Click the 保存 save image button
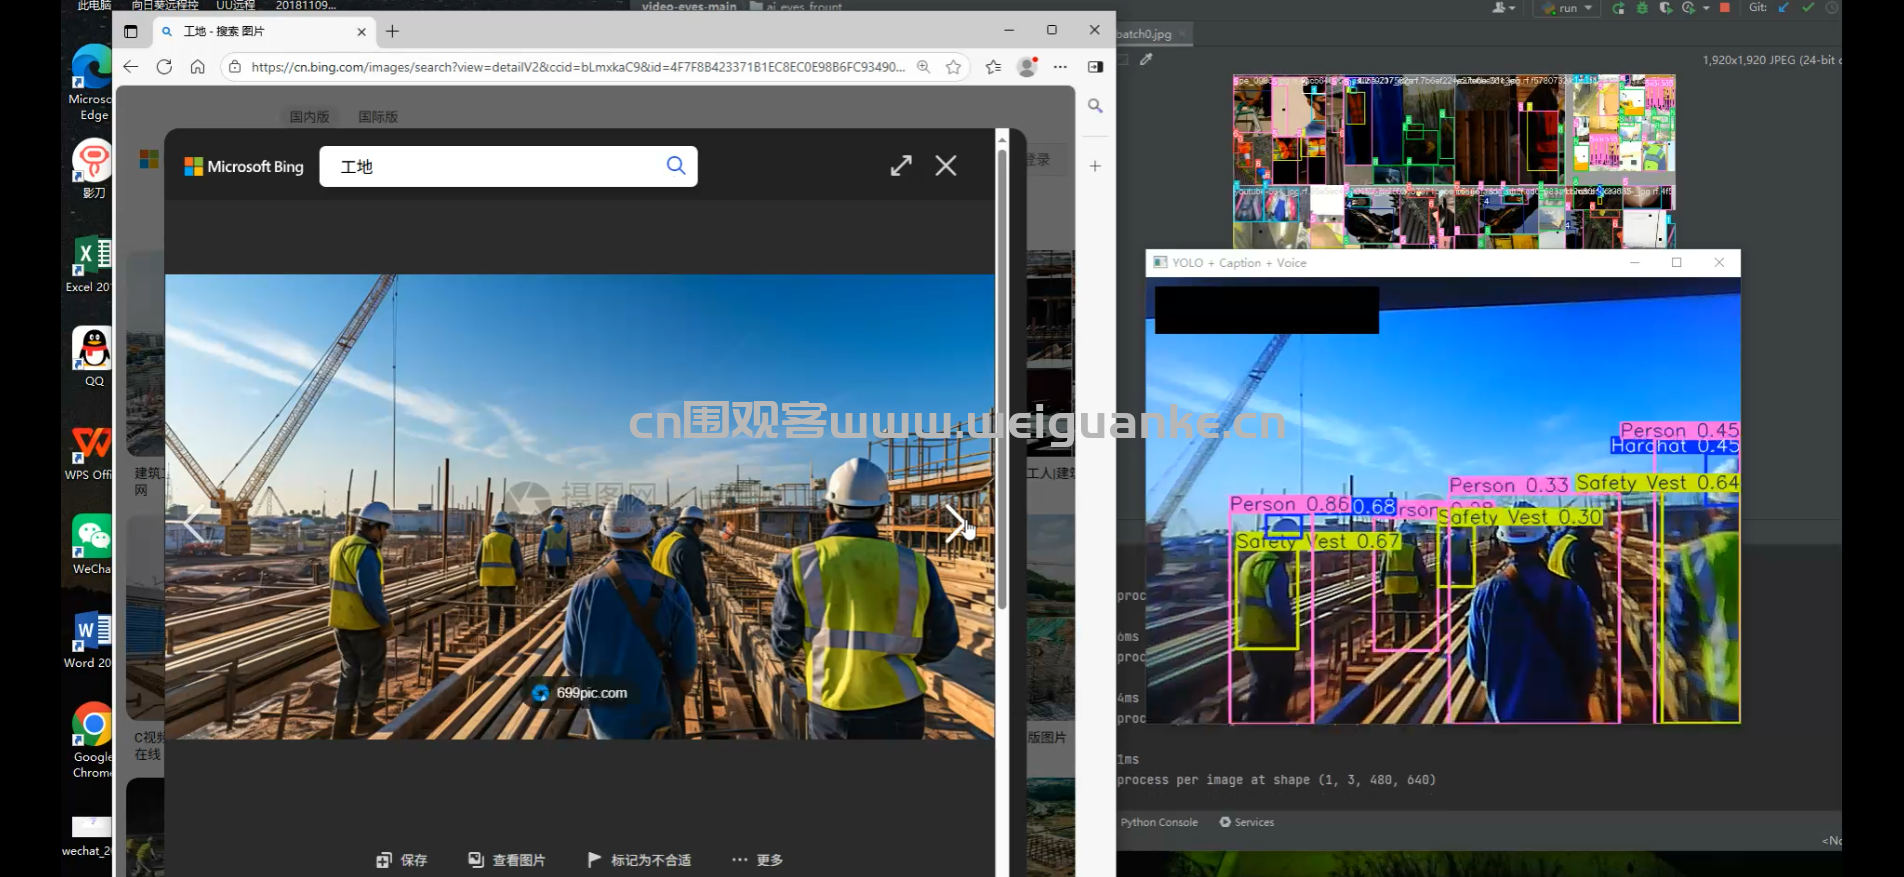1904x877 pixels. 402,860
